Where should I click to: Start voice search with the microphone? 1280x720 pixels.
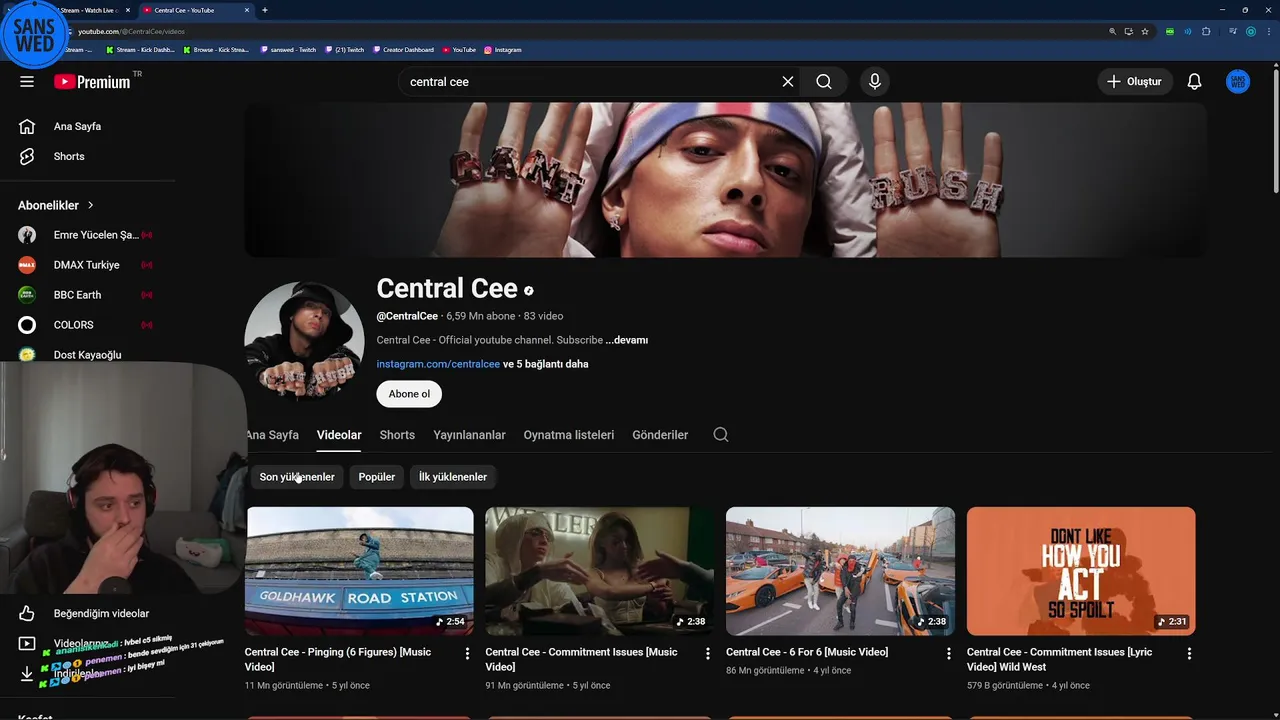pos(875,82)
